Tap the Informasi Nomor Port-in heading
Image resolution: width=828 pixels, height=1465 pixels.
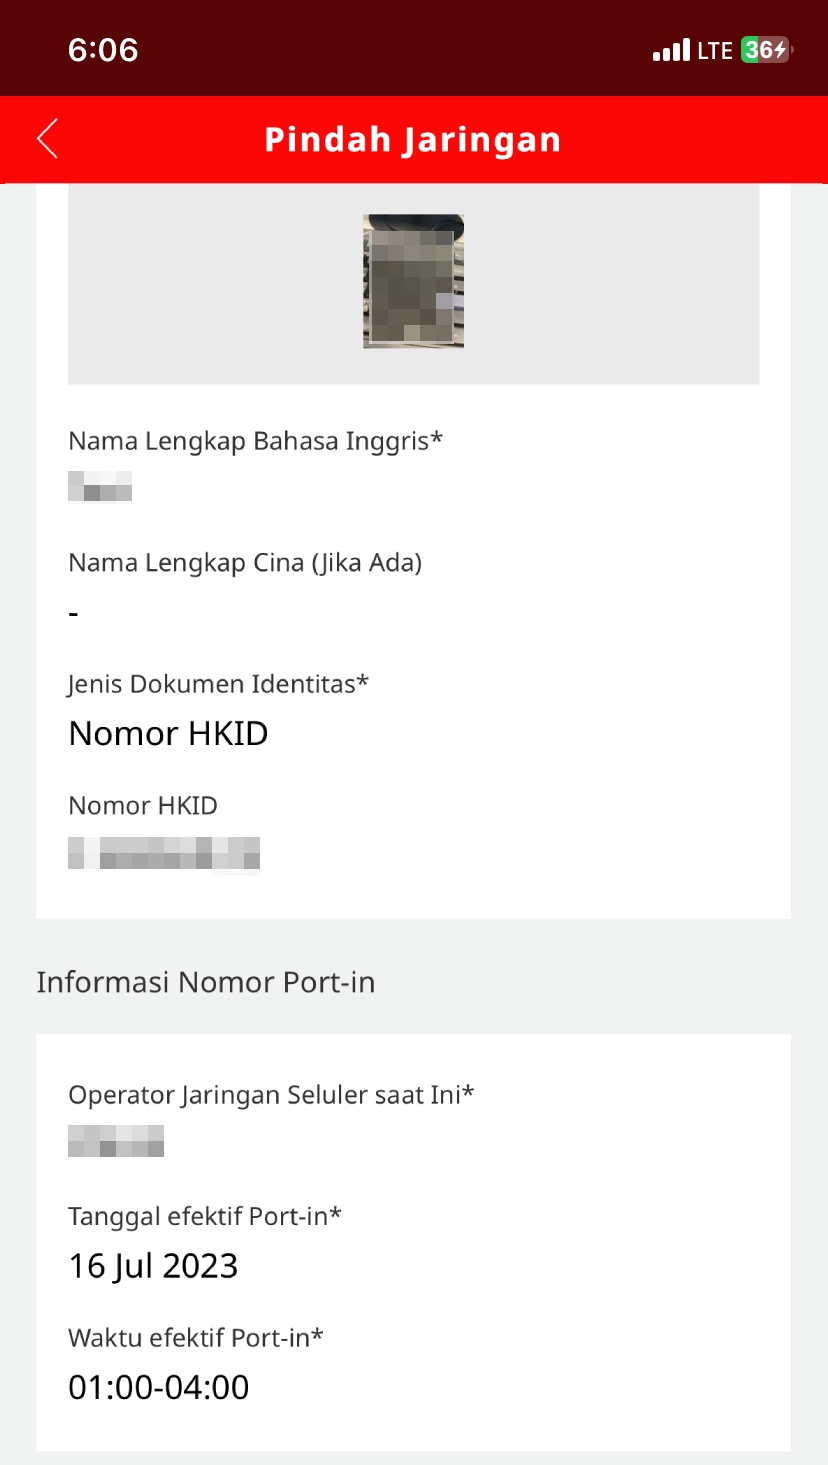click(x=206, y=982)
